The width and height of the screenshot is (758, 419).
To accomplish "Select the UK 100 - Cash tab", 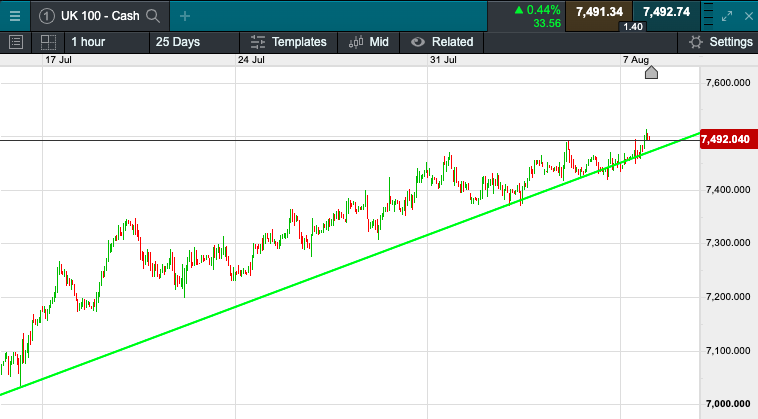I will (100, 16).
